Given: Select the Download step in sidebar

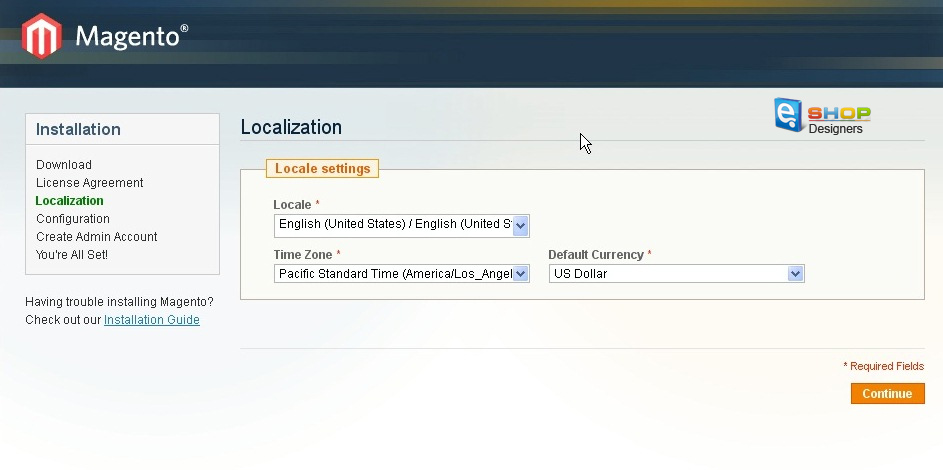Looking at the screenshot, I should coord(64,165).
